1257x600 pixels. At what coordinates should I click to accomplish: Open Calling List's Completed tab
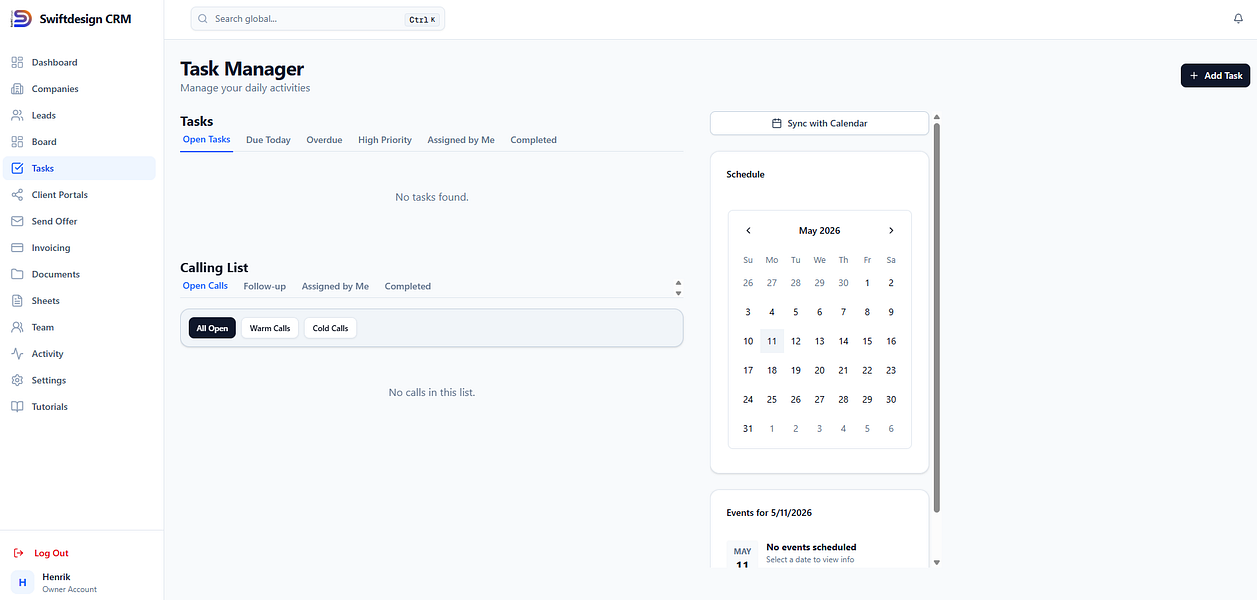coord(408,286)
